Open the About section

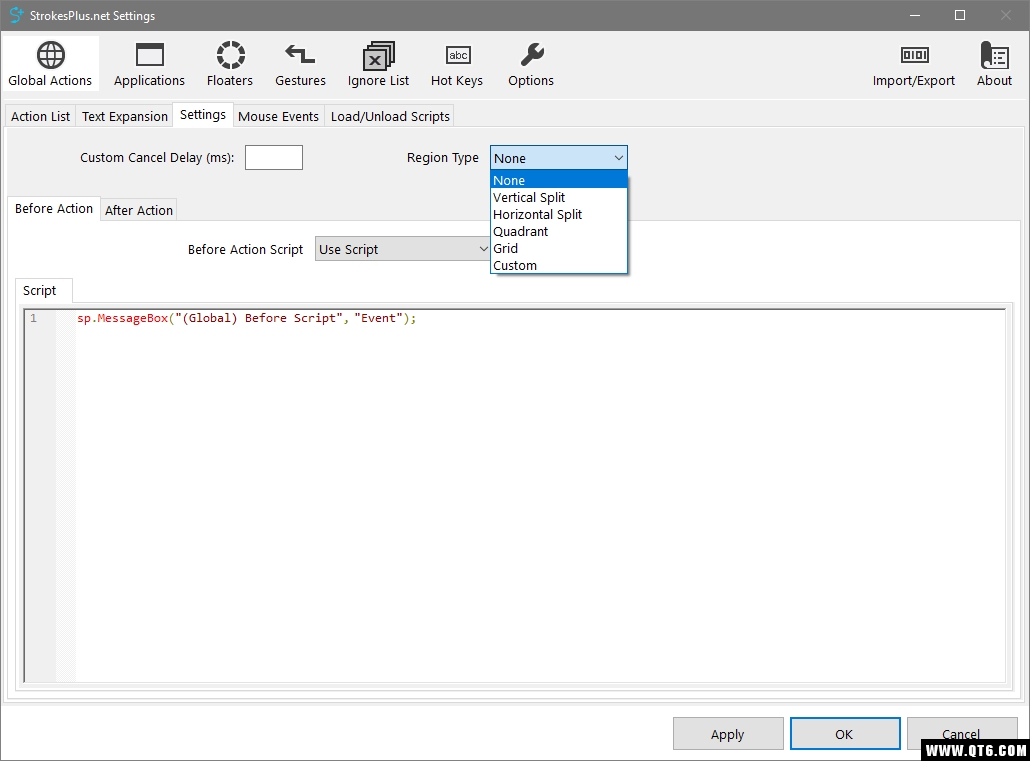995,64
